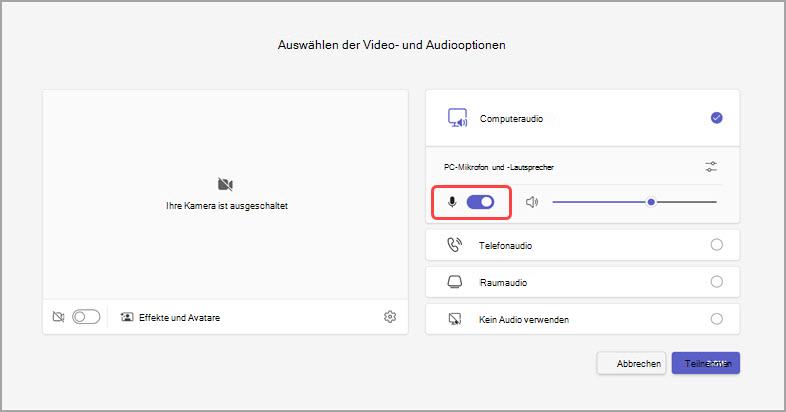Click the Kein Audio verwenden label
Viewport: 786px width, 412px height.
524,320
